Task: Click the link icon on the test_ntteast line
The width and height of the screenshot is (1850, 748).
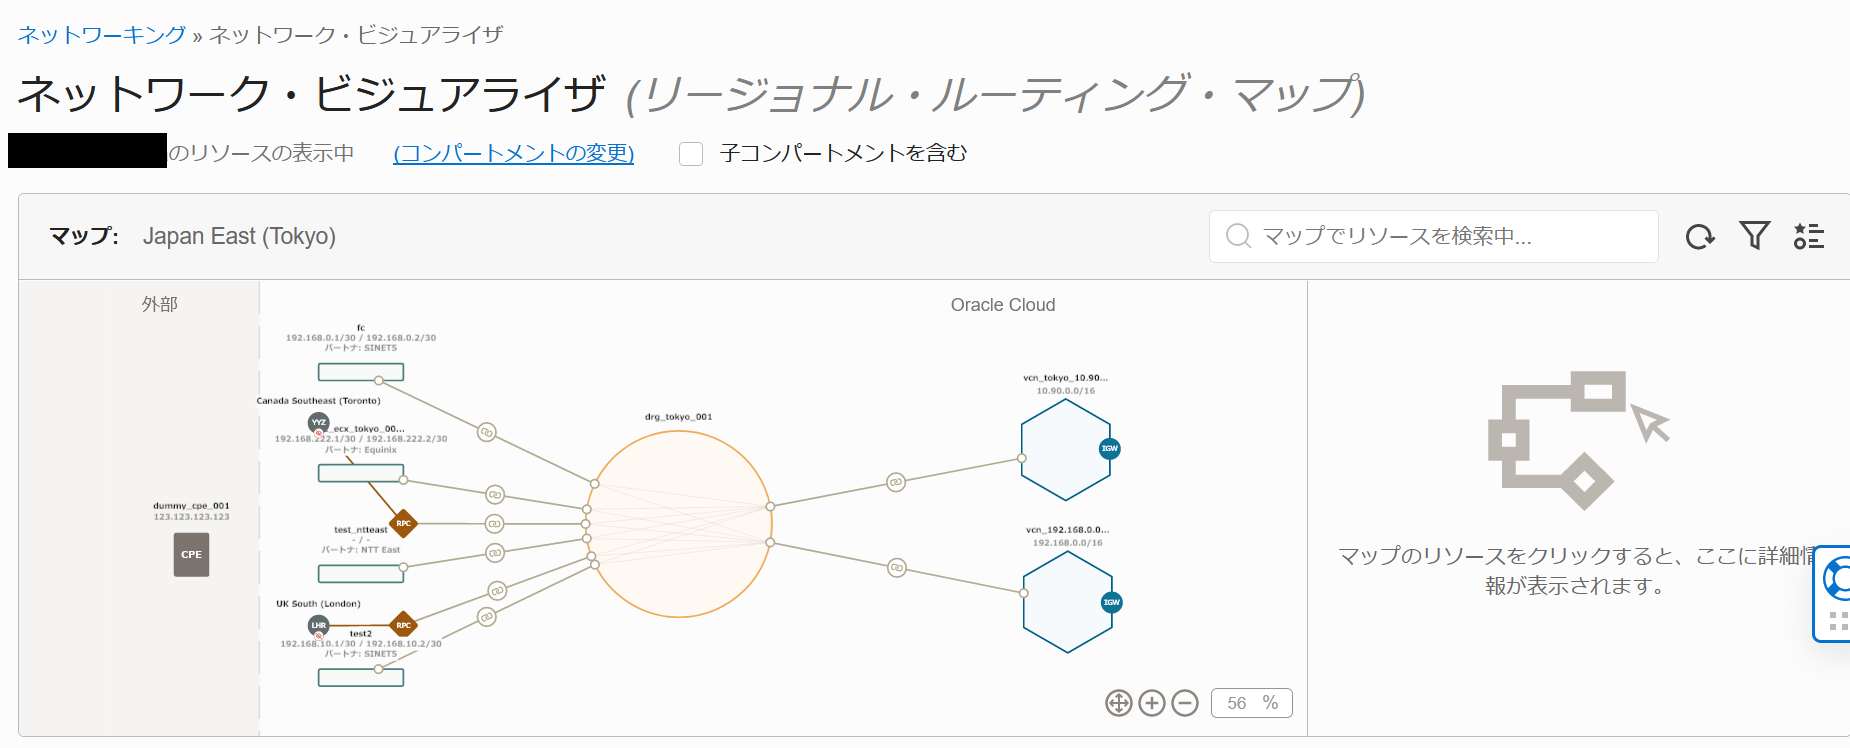Action: click(495, 553)
